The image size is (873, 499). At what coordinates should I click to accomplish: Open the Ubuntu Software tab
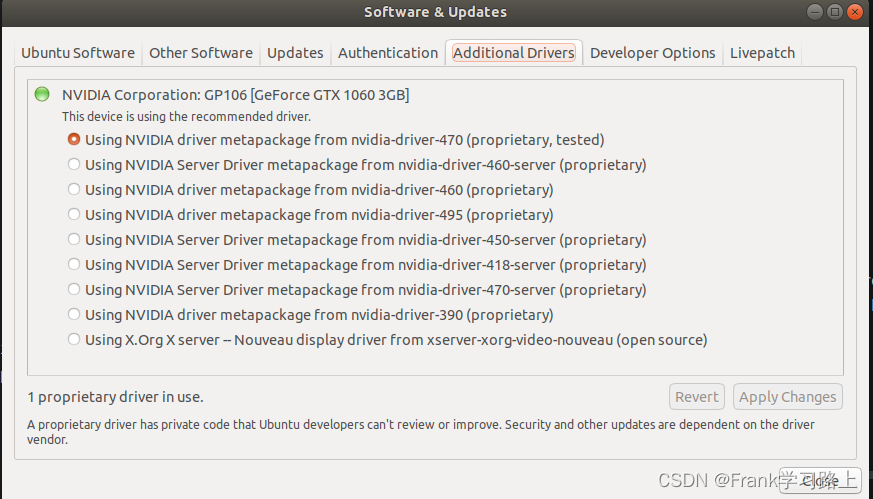coord(78,53)
